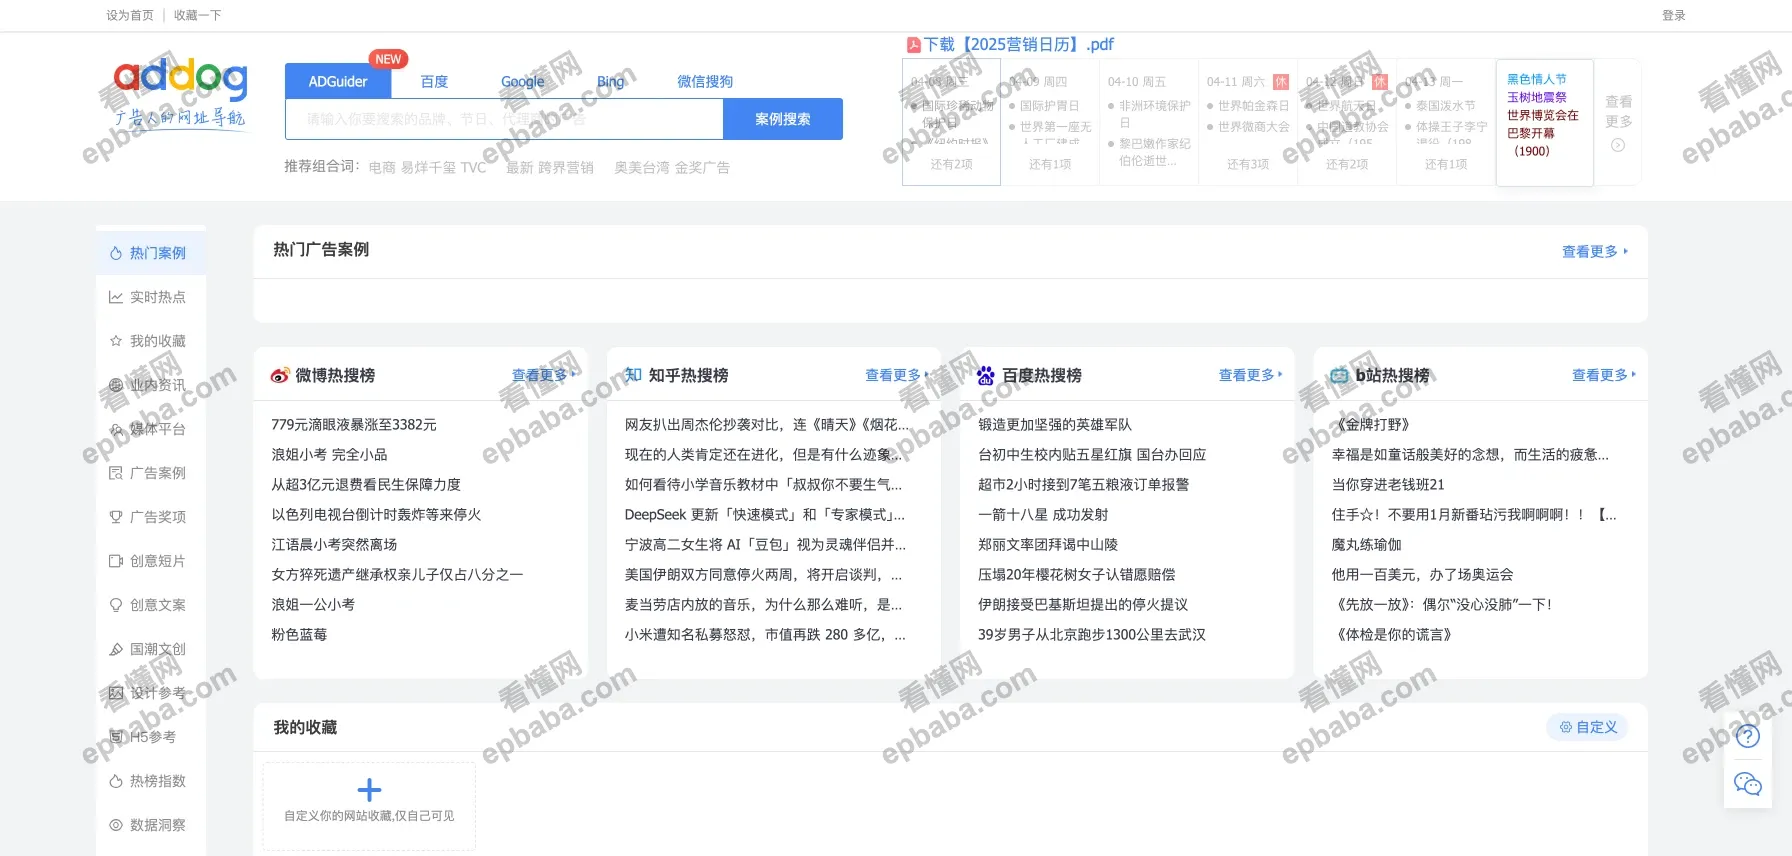Click suggested keyword 电商 易烊千玺 TVC
The image size is (1792, 856).
coord(428,167)
